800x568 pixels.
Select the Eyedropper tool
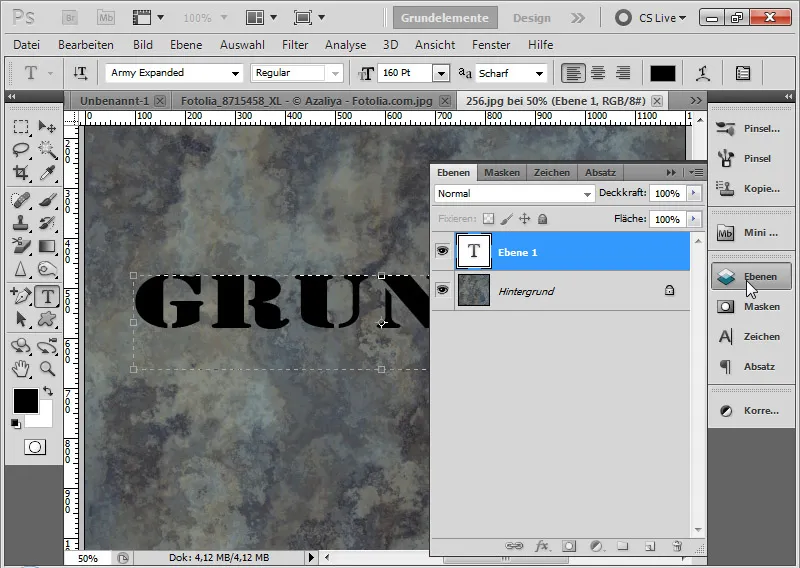point(47,172)
